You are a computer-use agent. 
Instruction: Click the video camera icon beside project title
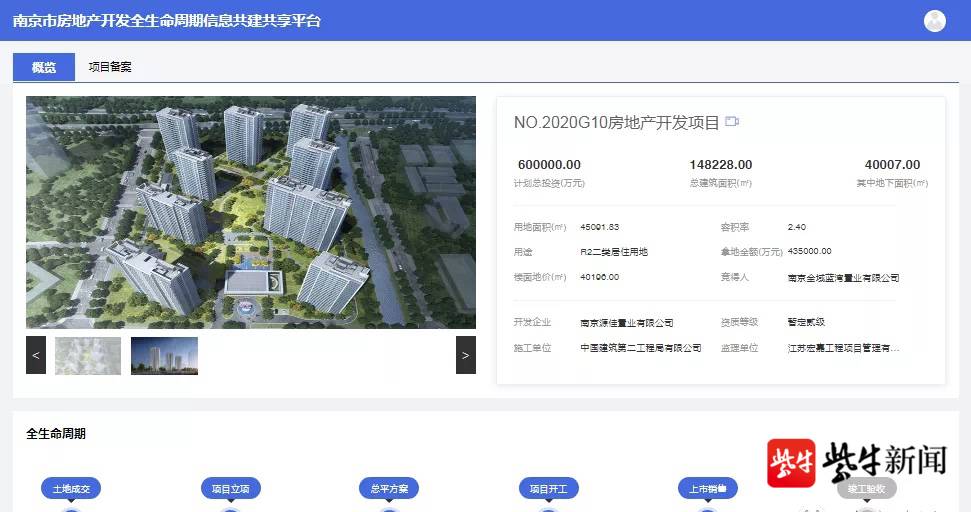[x=732, y=122]
